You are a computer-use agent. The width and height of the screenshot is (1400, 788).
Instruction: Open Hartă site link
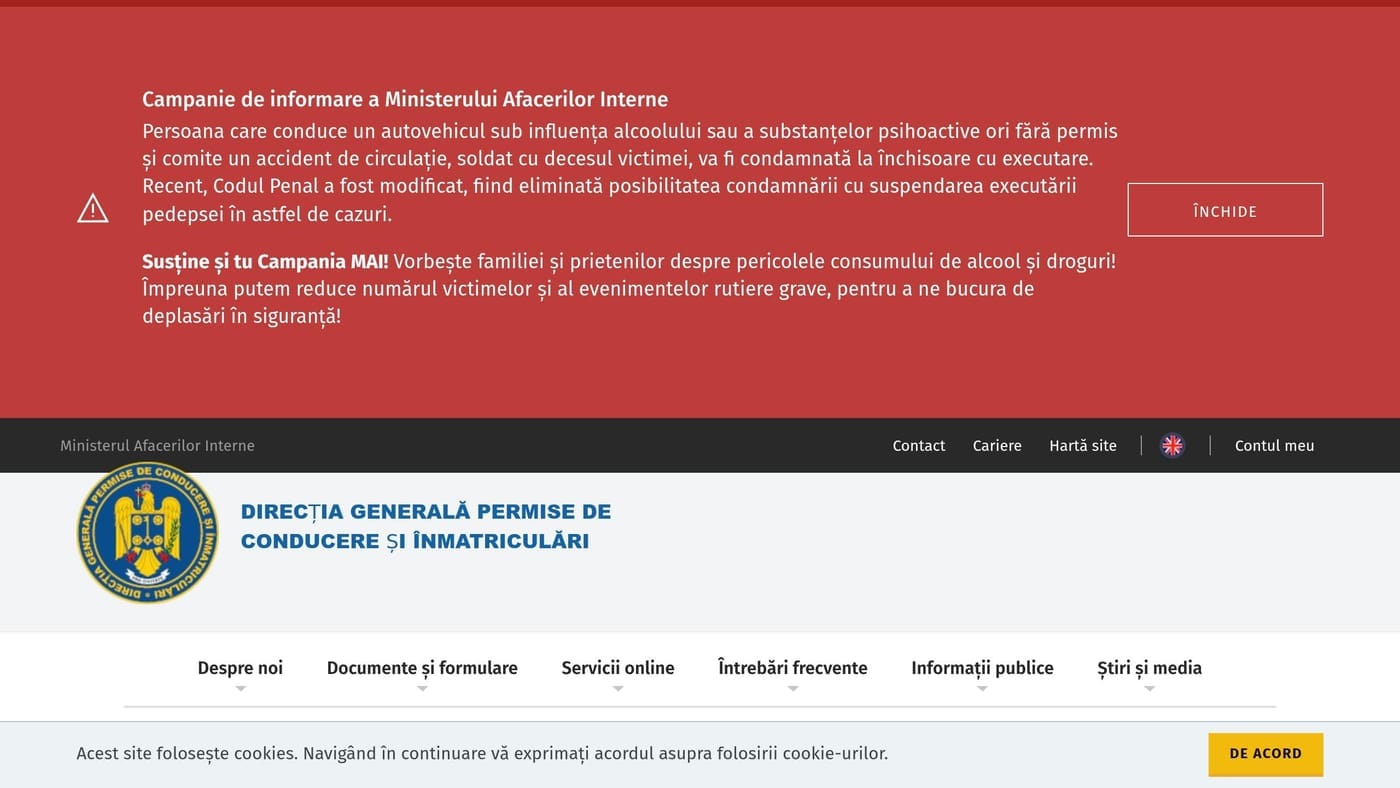(1083, 446)
